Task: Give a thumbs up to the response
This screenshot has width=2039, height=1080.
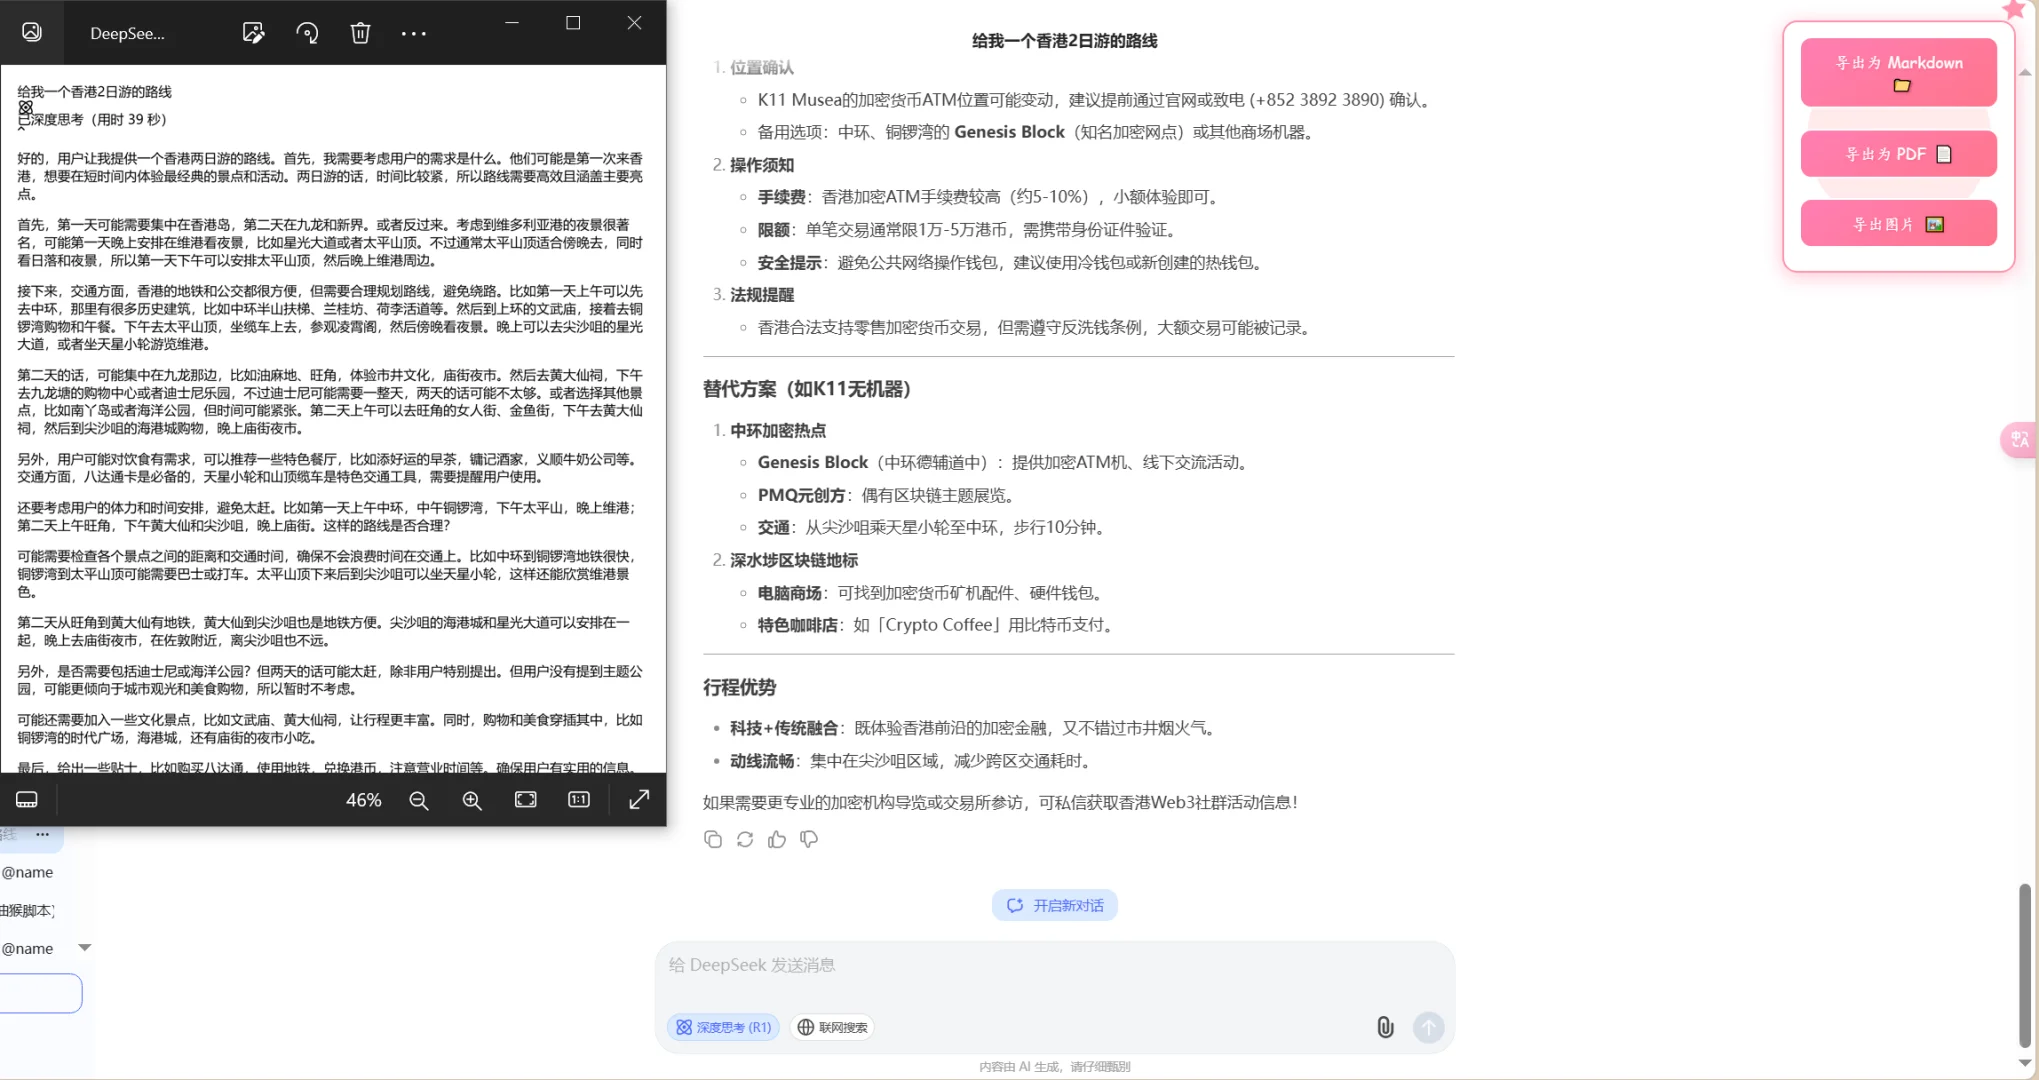Action: pos(777,839)
